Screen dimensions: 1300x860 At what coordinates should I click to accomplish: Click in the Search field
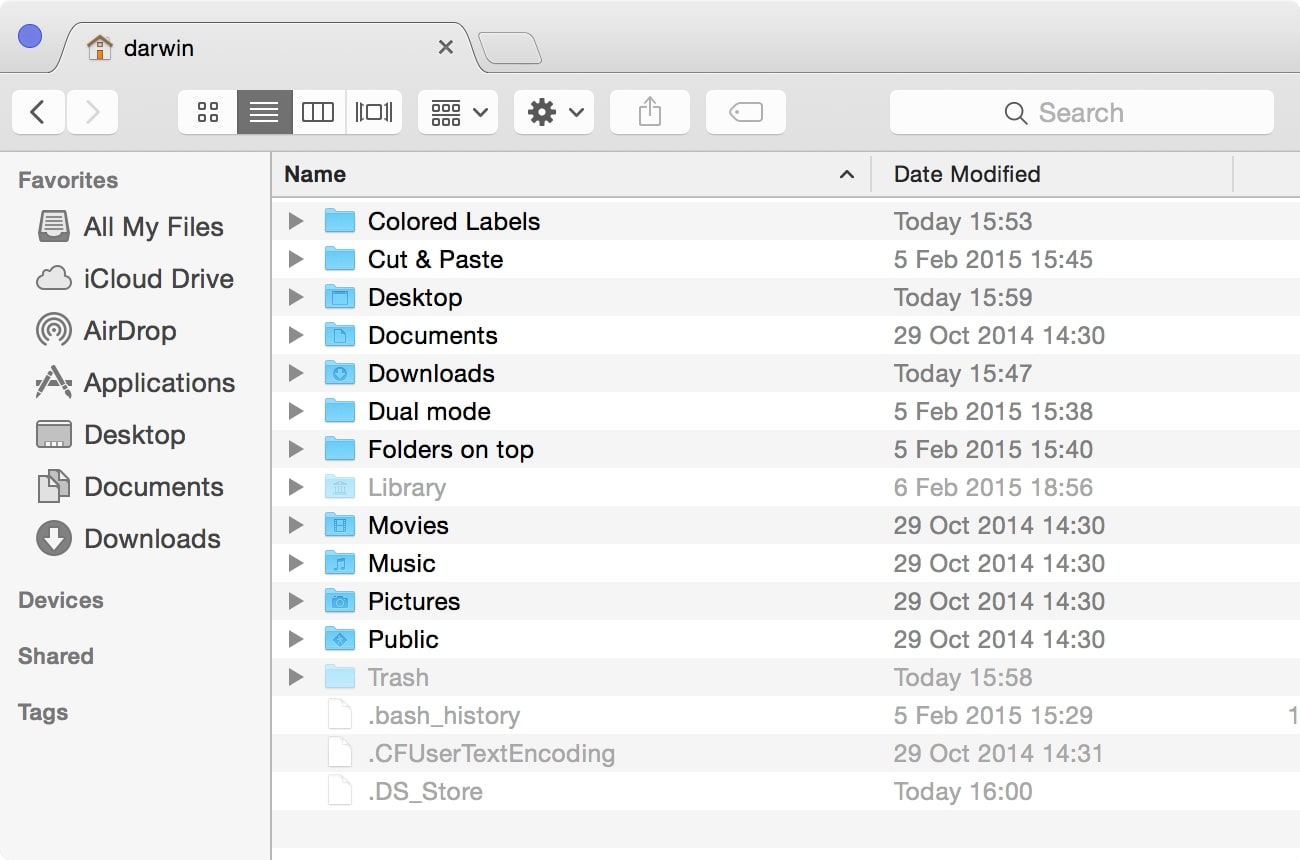coord(1081,112)
